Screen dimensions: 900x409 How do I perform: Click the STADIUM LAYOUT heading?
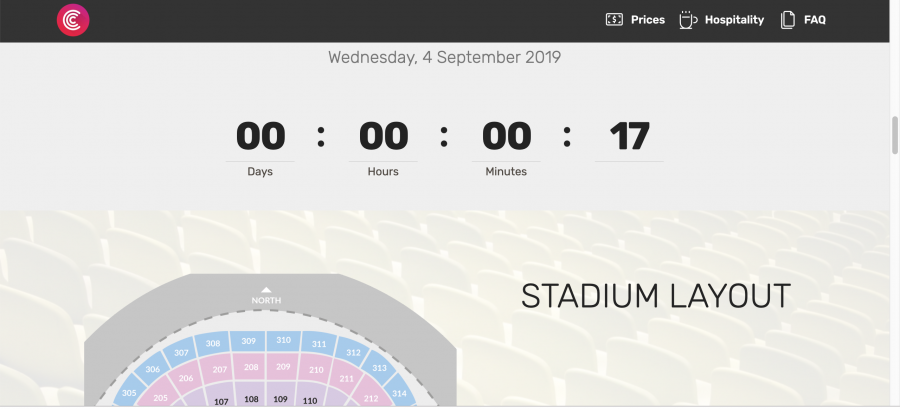[656, 296]
